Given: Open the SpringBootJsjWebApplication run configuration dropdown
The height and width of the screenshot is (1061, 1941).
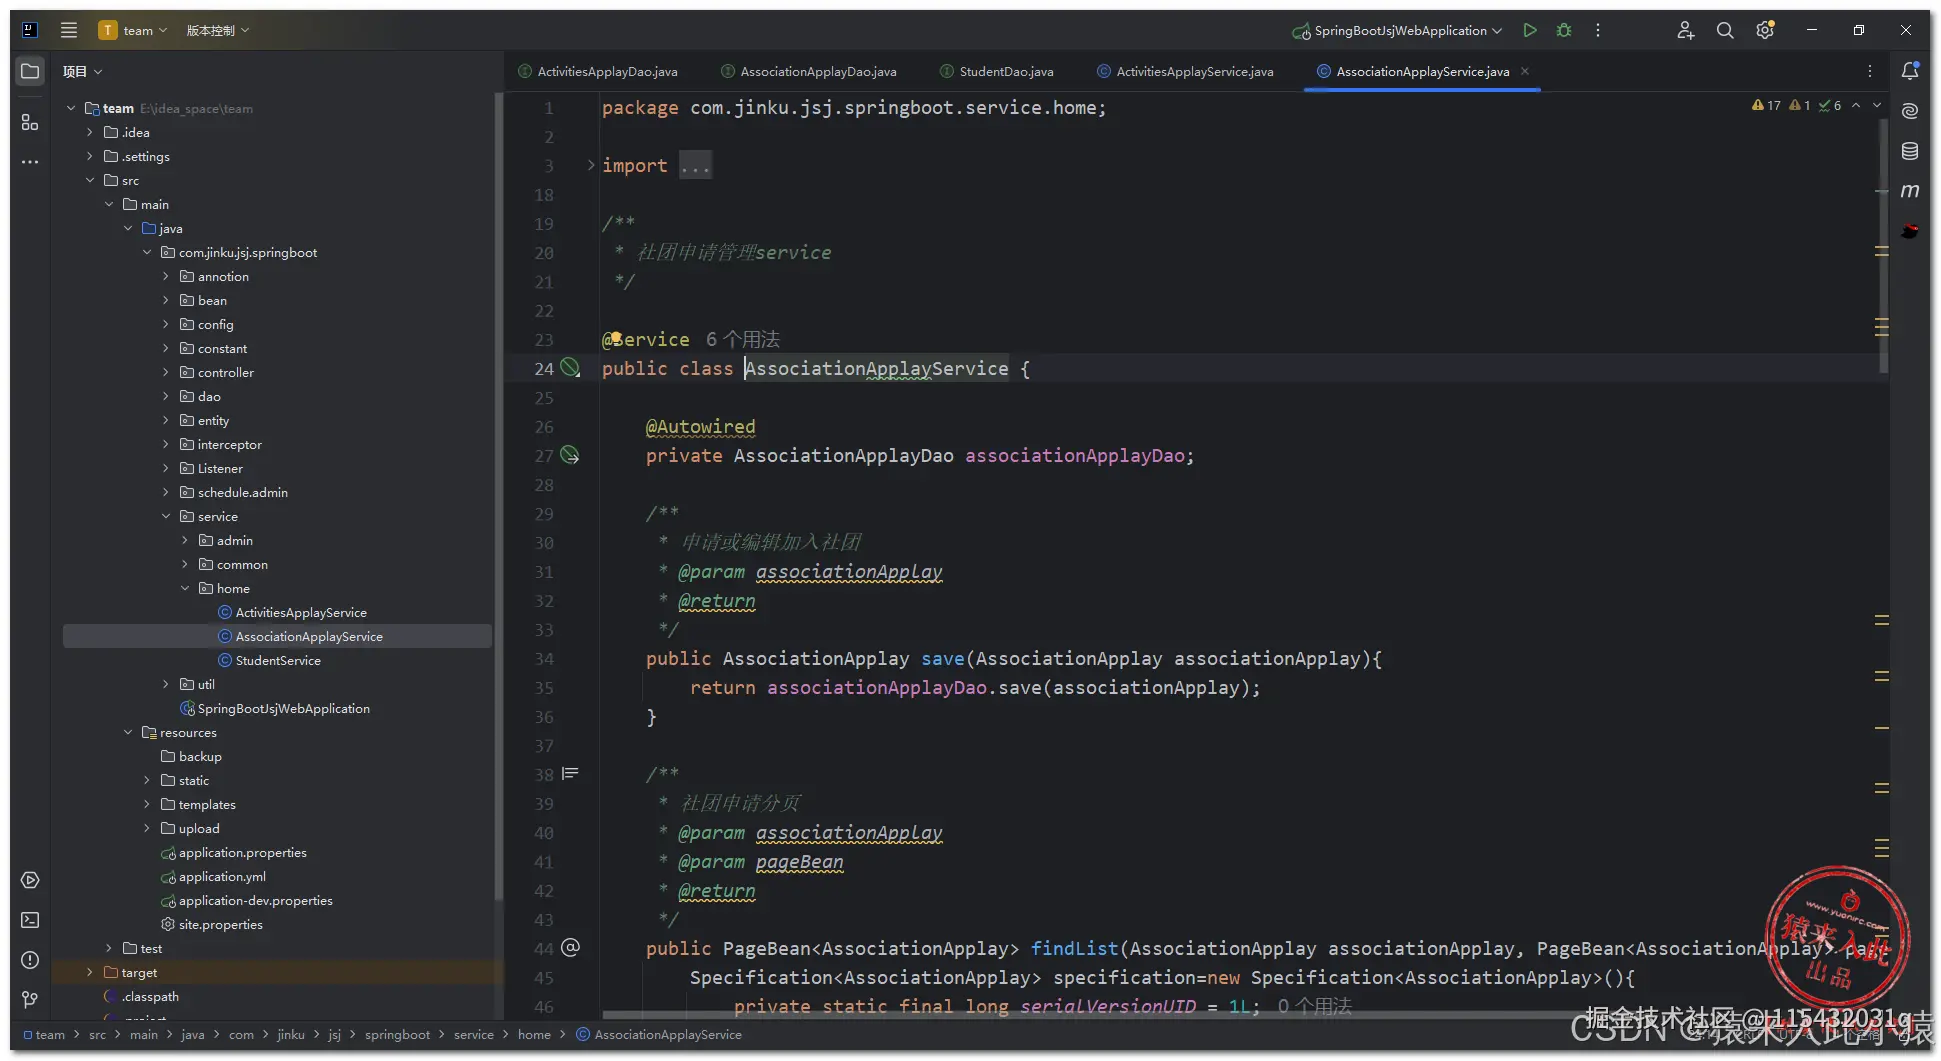Looking at the screenshot, I should (1397, 30).
